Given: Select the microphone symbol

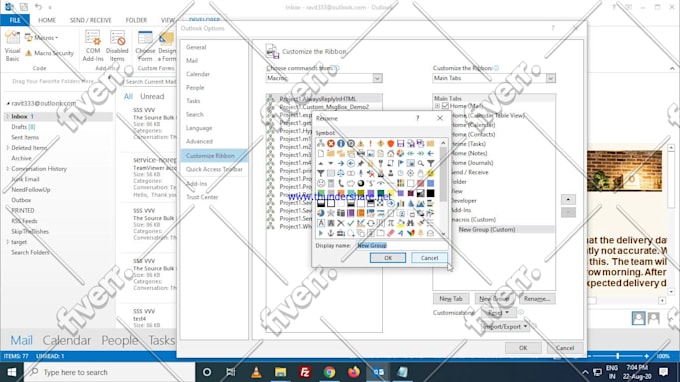Looking at the screenshot, I should point(361,173).
